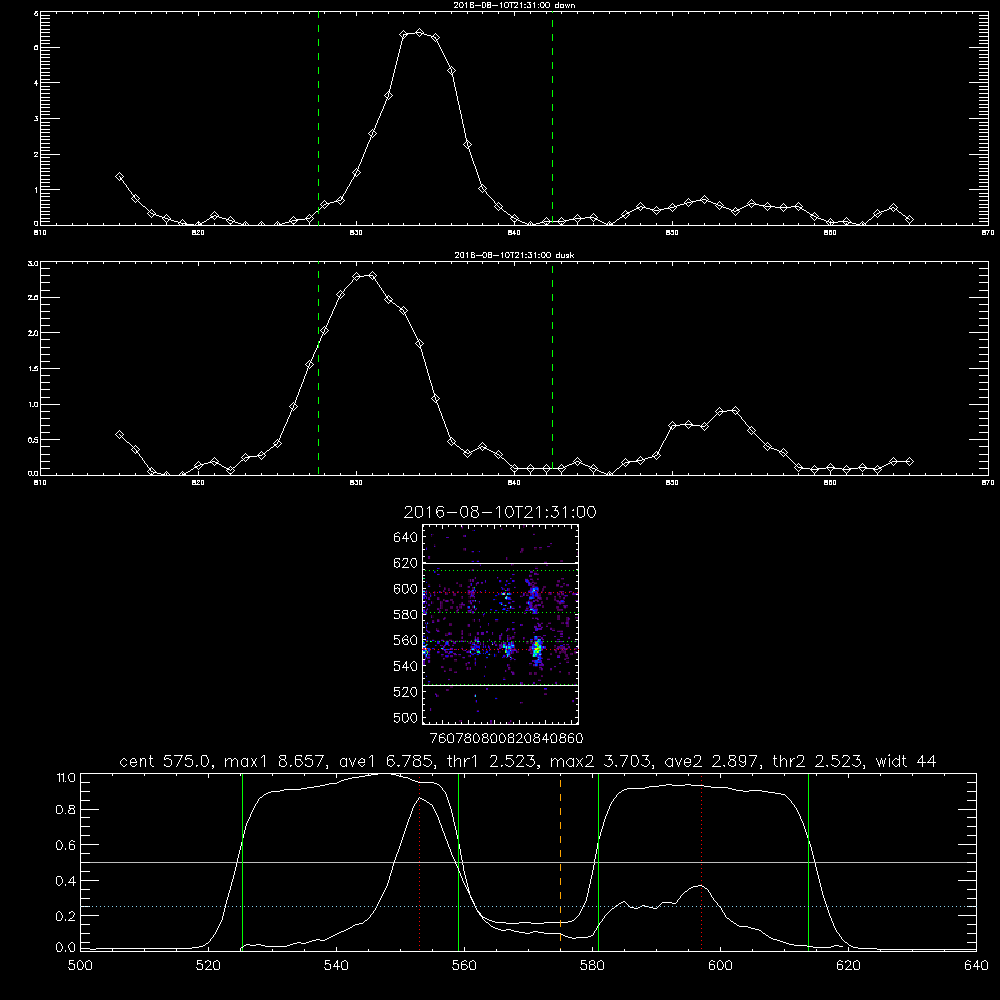Viewport: 1000px width, 1000px height.
Task: Click the green vertical line near 614 in bottom plot
Action: pos(808,862)
